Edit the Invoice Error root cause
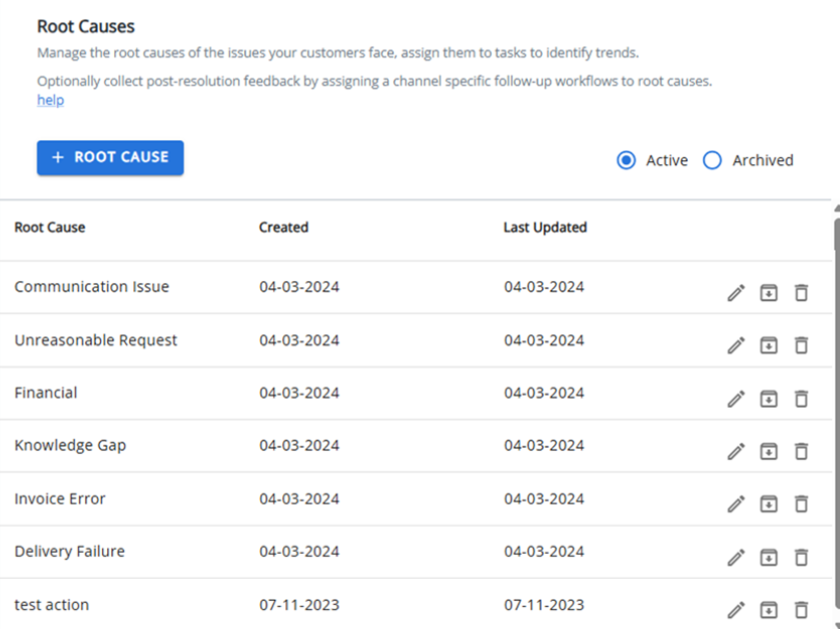Image resolution: width=840 pixels, height=629 pixels. point(736,504)
